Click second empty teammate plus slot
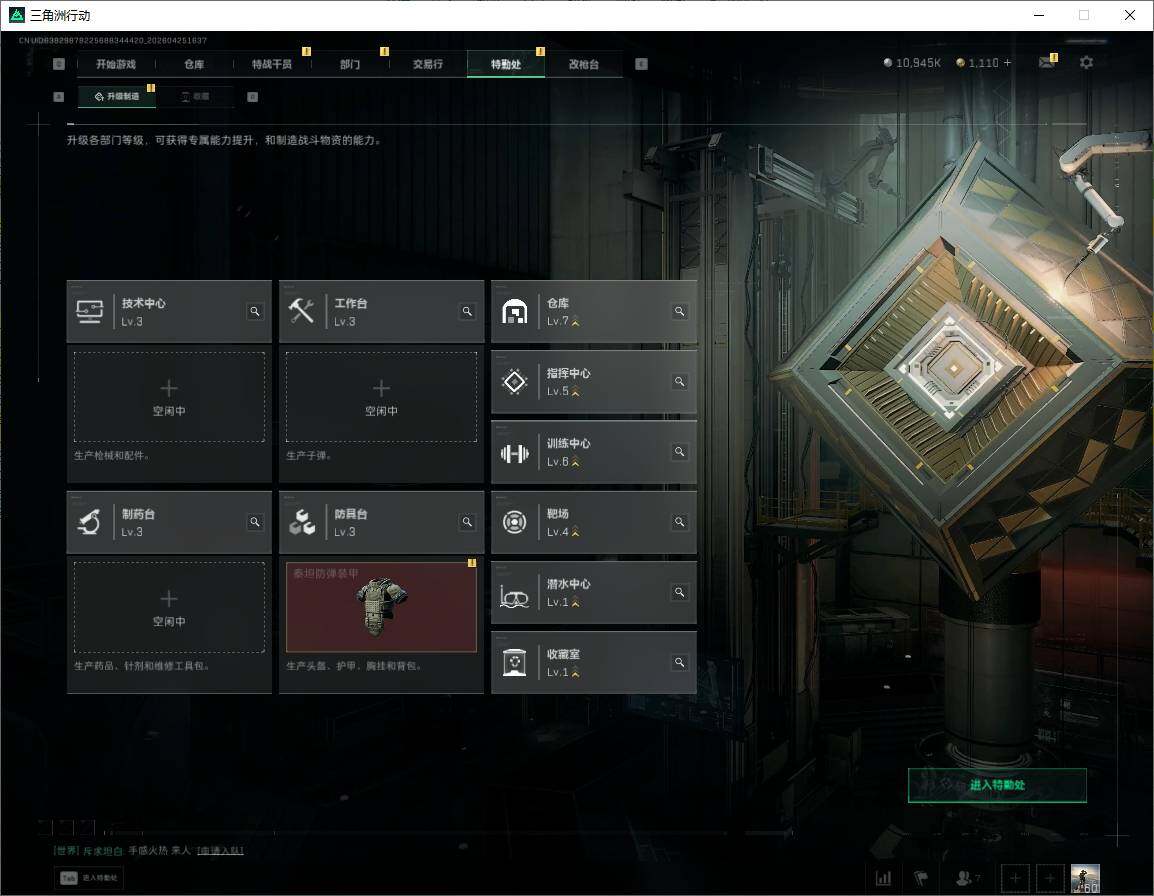This screenshot has width=1154, height=896. pos(1050,878)
